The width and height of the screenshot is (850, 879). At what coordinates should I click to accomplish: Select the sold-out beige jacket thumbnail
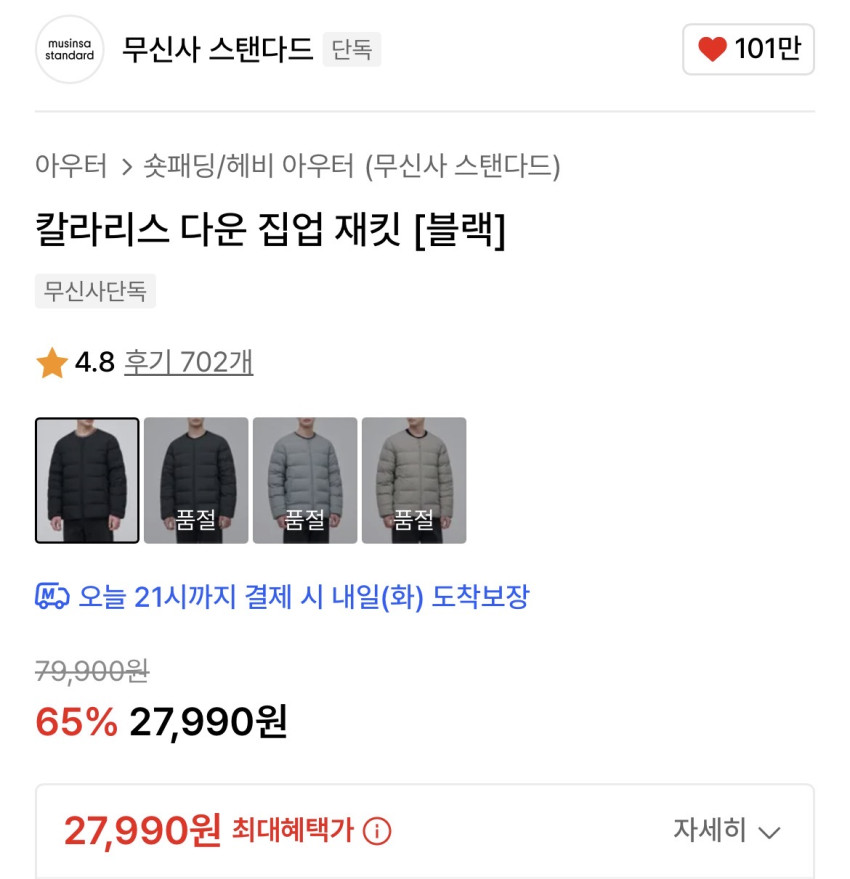click(x=414, y=480)
